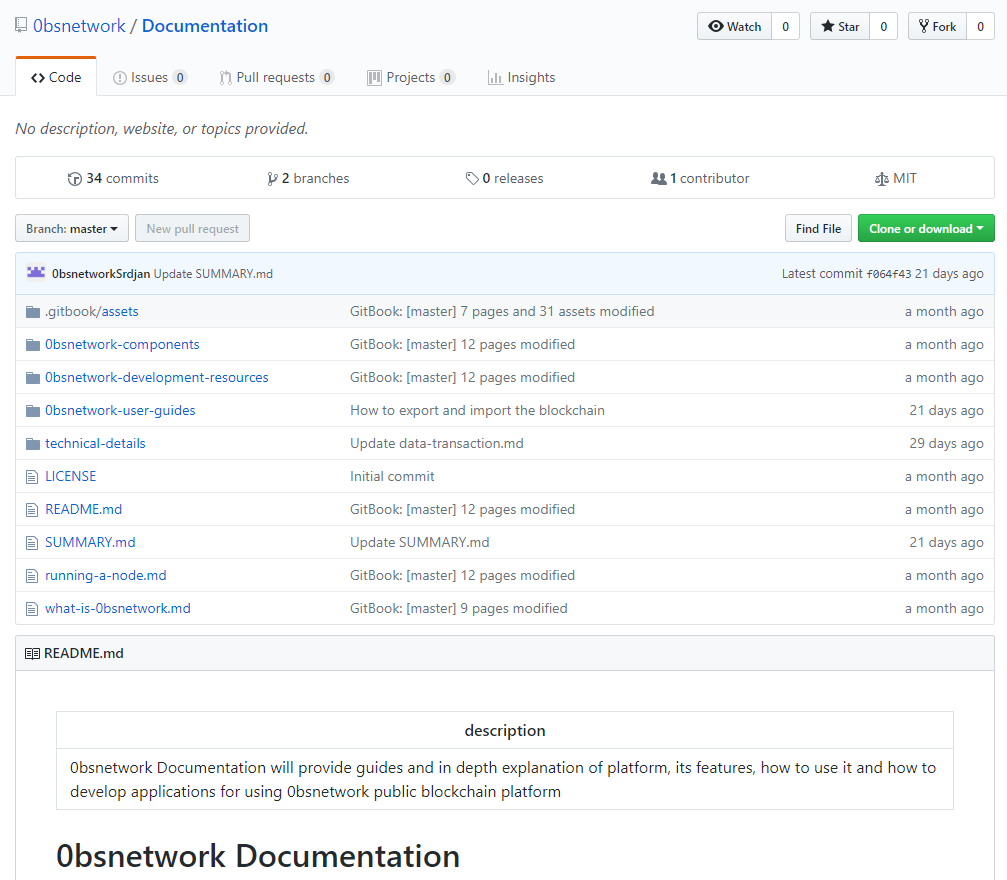This screenshot has width=1007, height=880.
Task: Open the SUMMARY.md file
Action: 90,543
